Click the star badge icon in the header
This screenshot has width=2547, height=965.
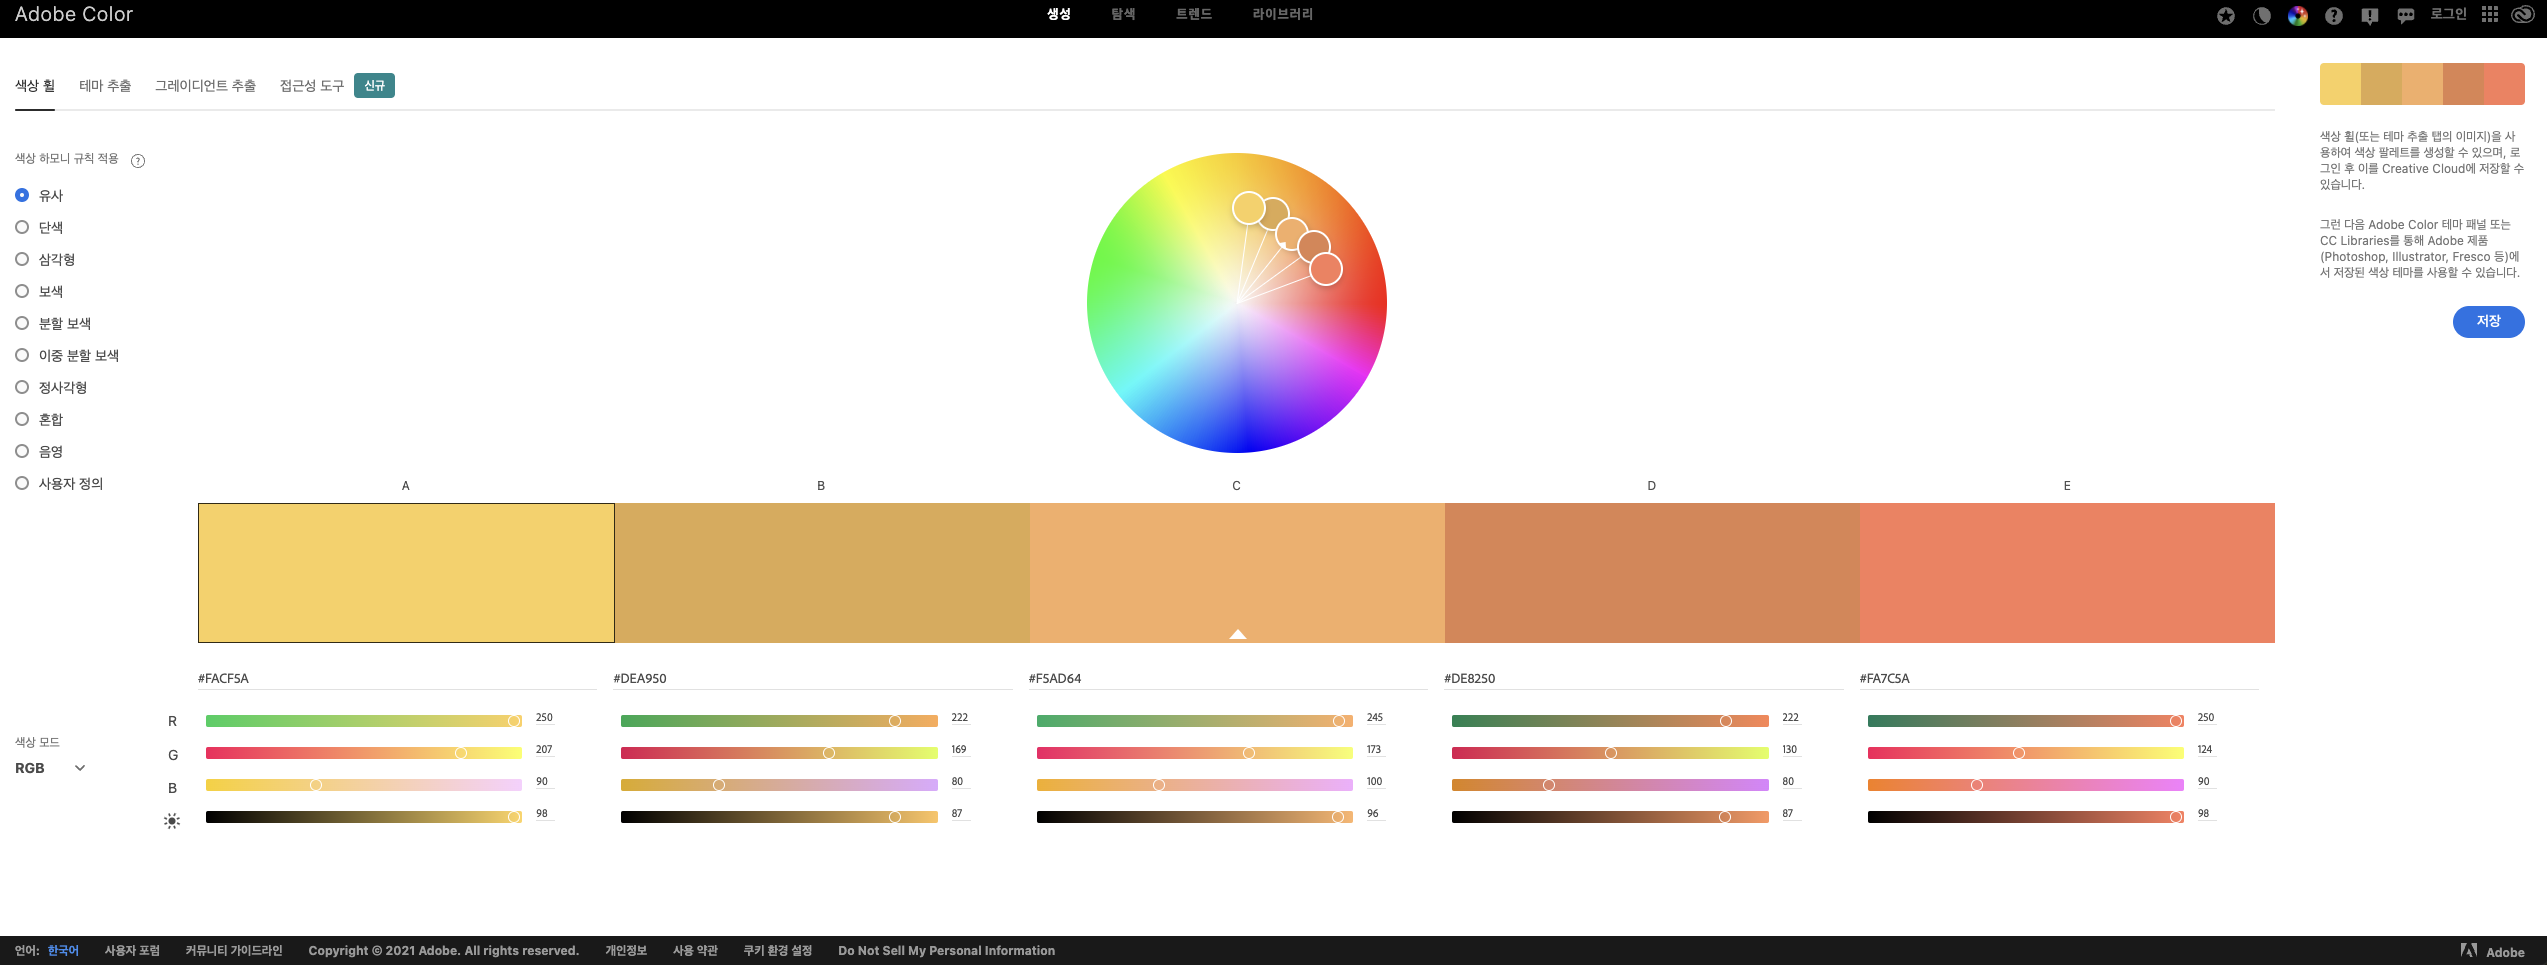click(x=2225, y=16)
